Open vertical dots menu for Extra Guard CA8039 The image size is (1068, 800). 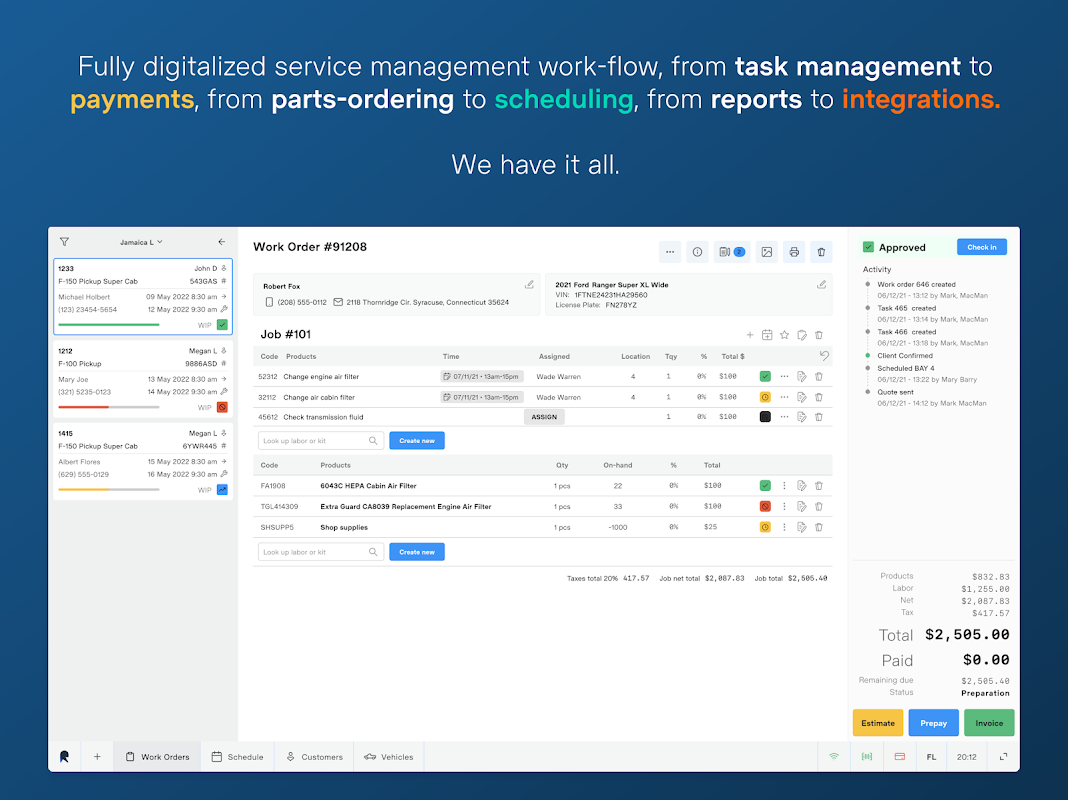(784, 507)
